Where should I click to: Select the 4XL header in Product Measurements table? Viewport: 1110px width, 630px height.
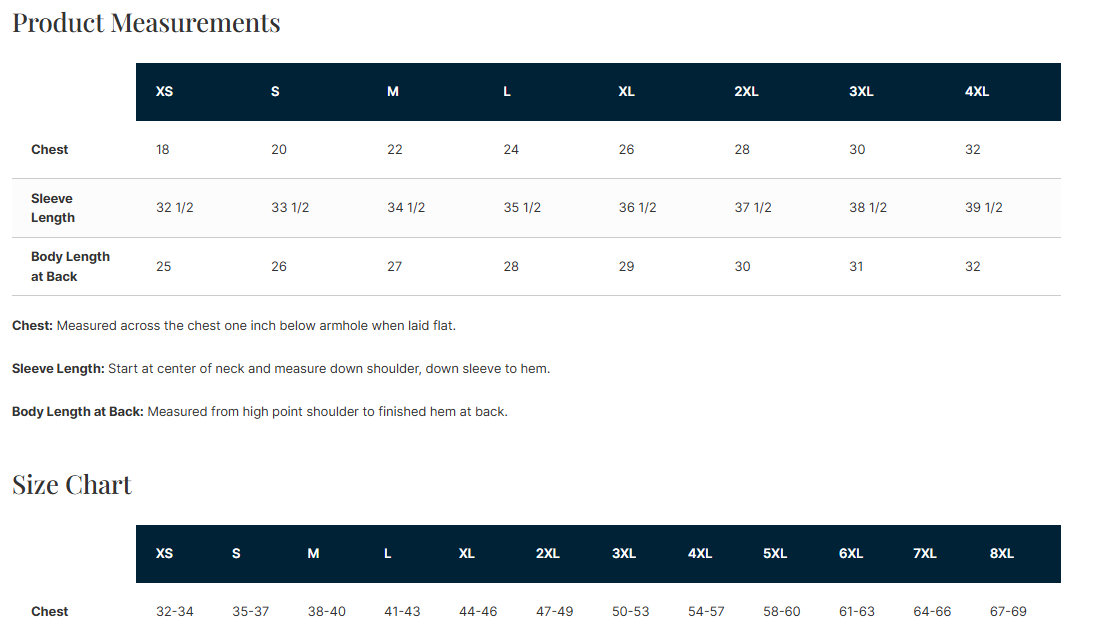(977, 91)
